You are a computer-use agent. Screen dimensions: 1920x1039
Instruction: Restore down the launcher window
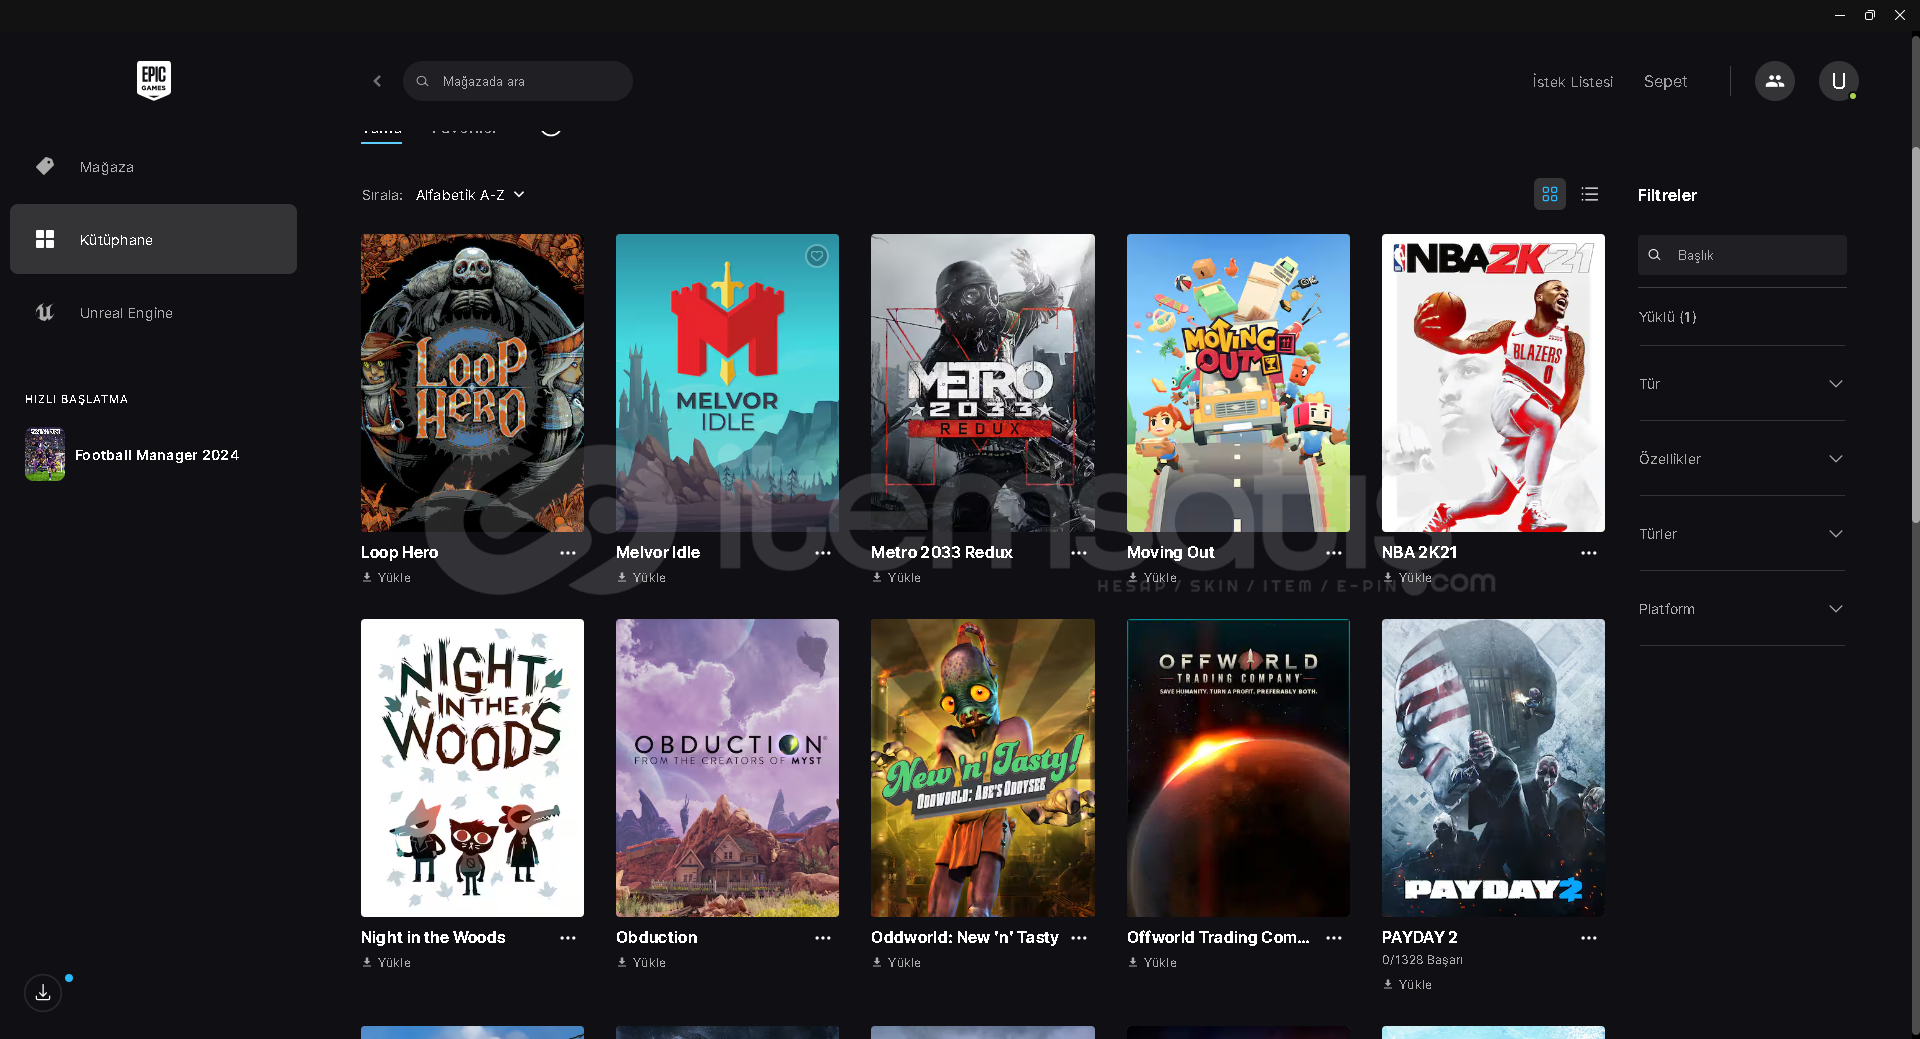[x=1869, y=15]
